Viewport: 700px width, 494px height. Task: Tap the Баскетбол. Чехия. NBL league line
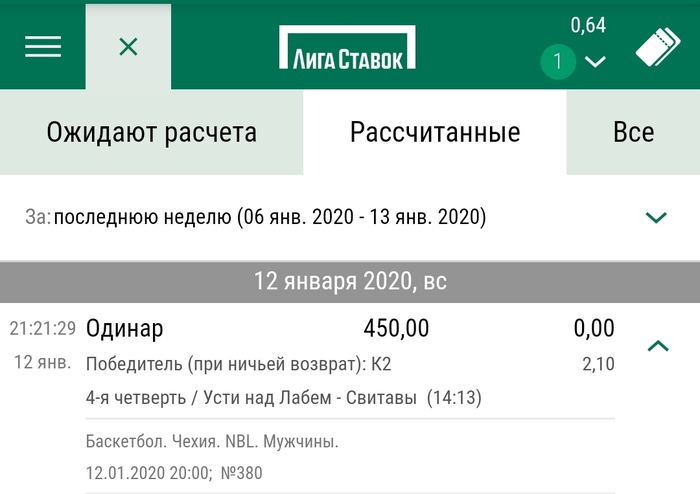point(213,441)
